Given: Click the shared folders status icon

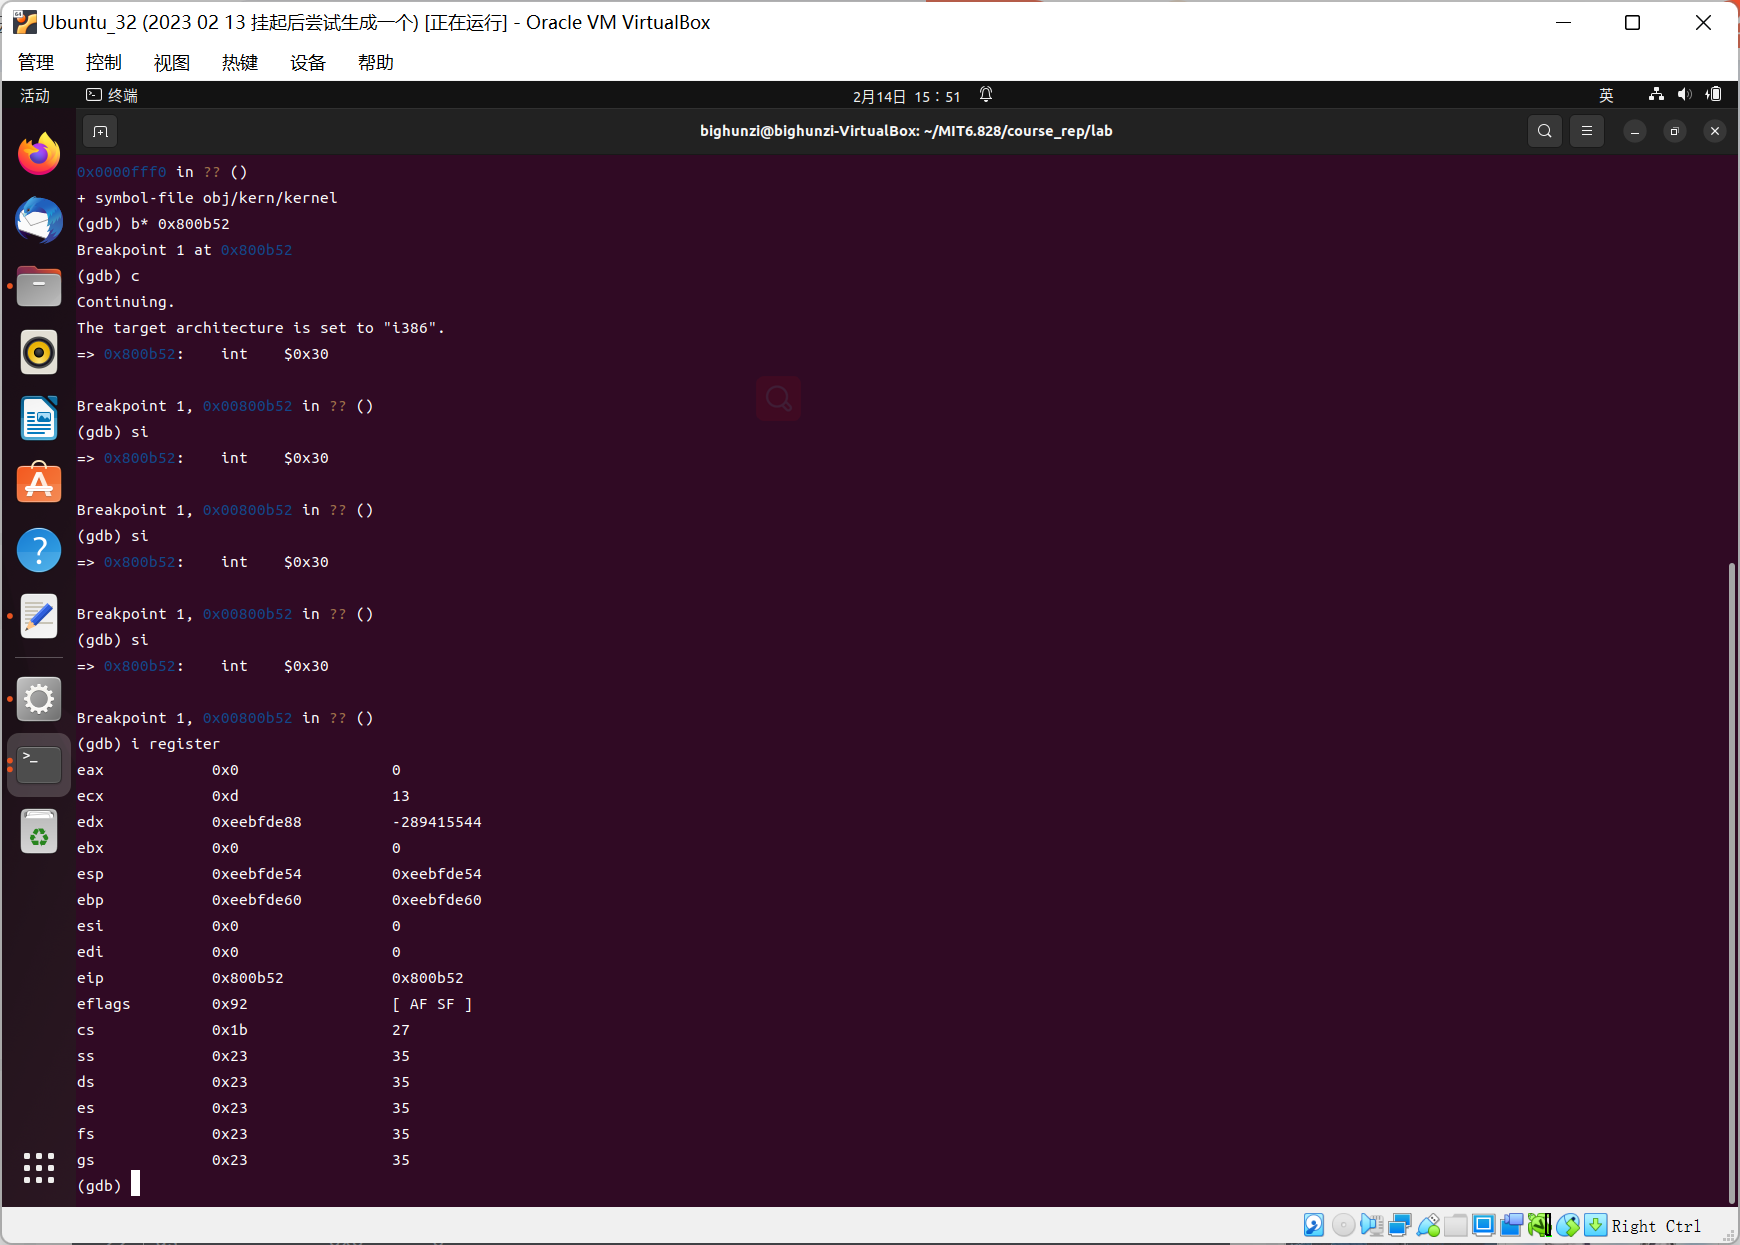Looking at the screenshot, I should click(x=1456, y=1225).
